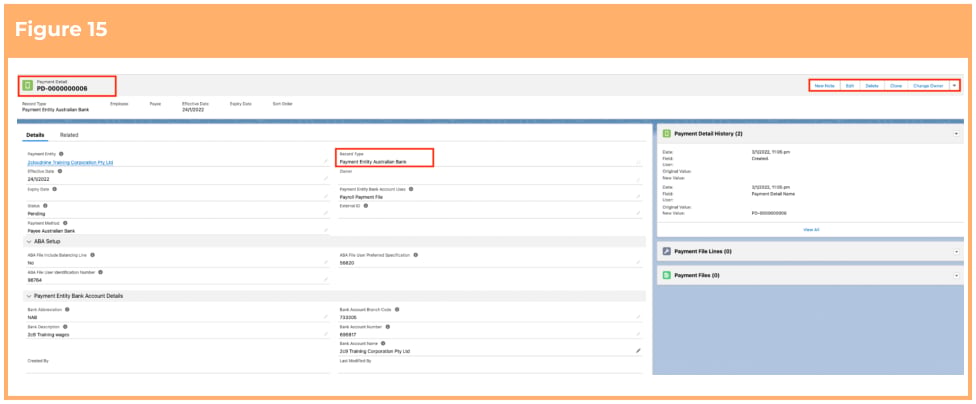Click the edit pencil for Bank Account Name
This screenshot has height=404, width=976.
(638, 351)
